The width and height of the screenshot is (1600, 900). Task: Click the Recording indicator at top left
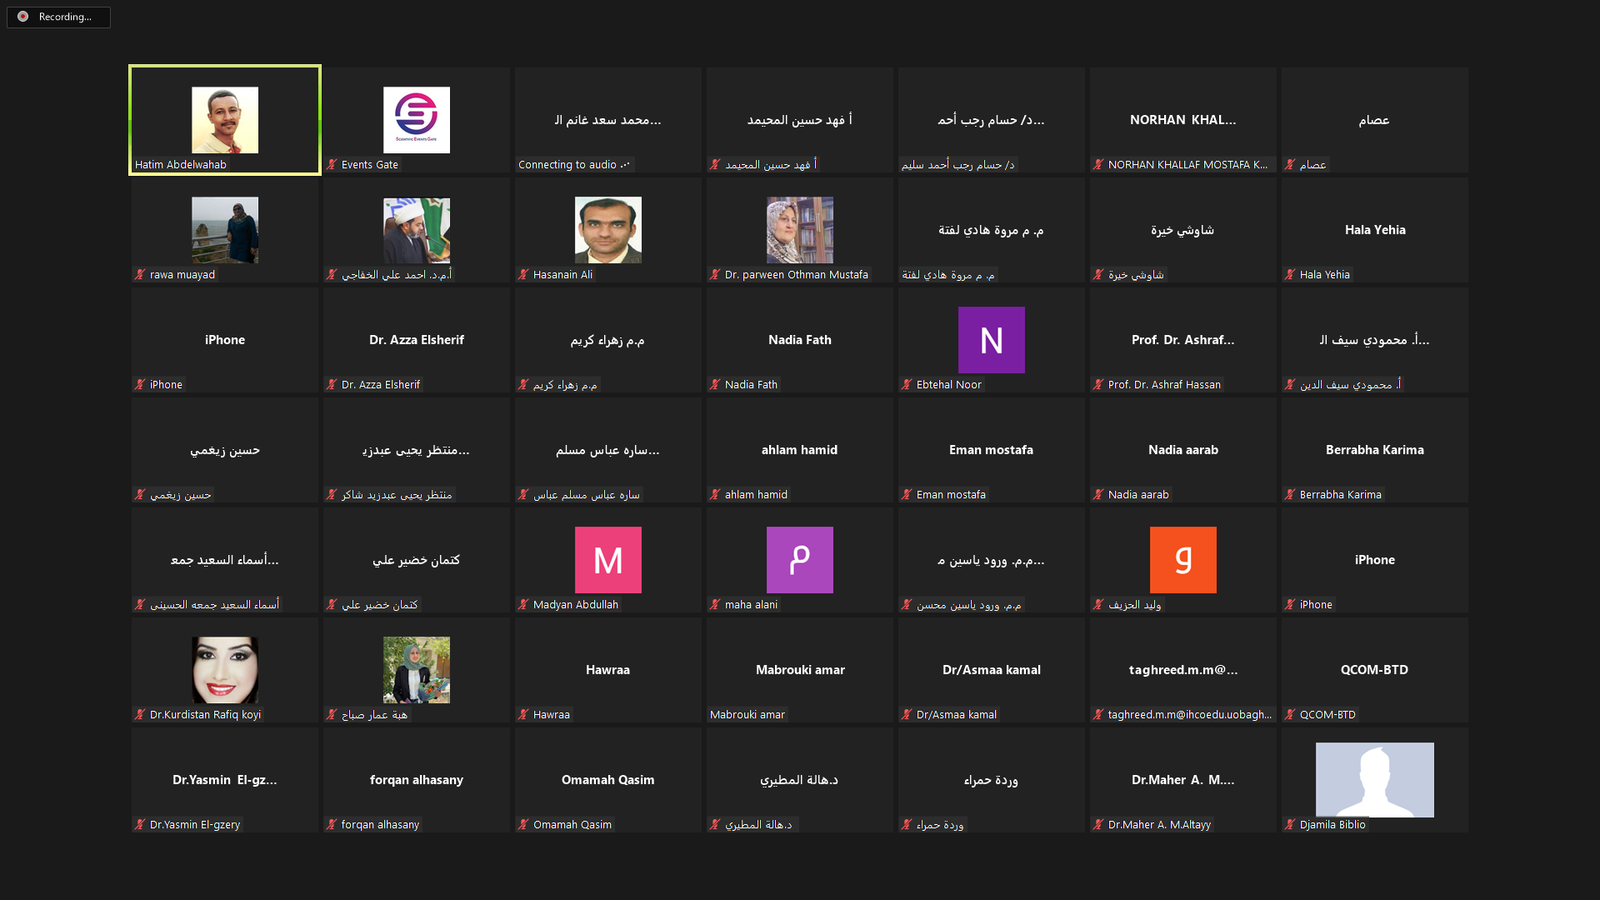tap(58, 17)
